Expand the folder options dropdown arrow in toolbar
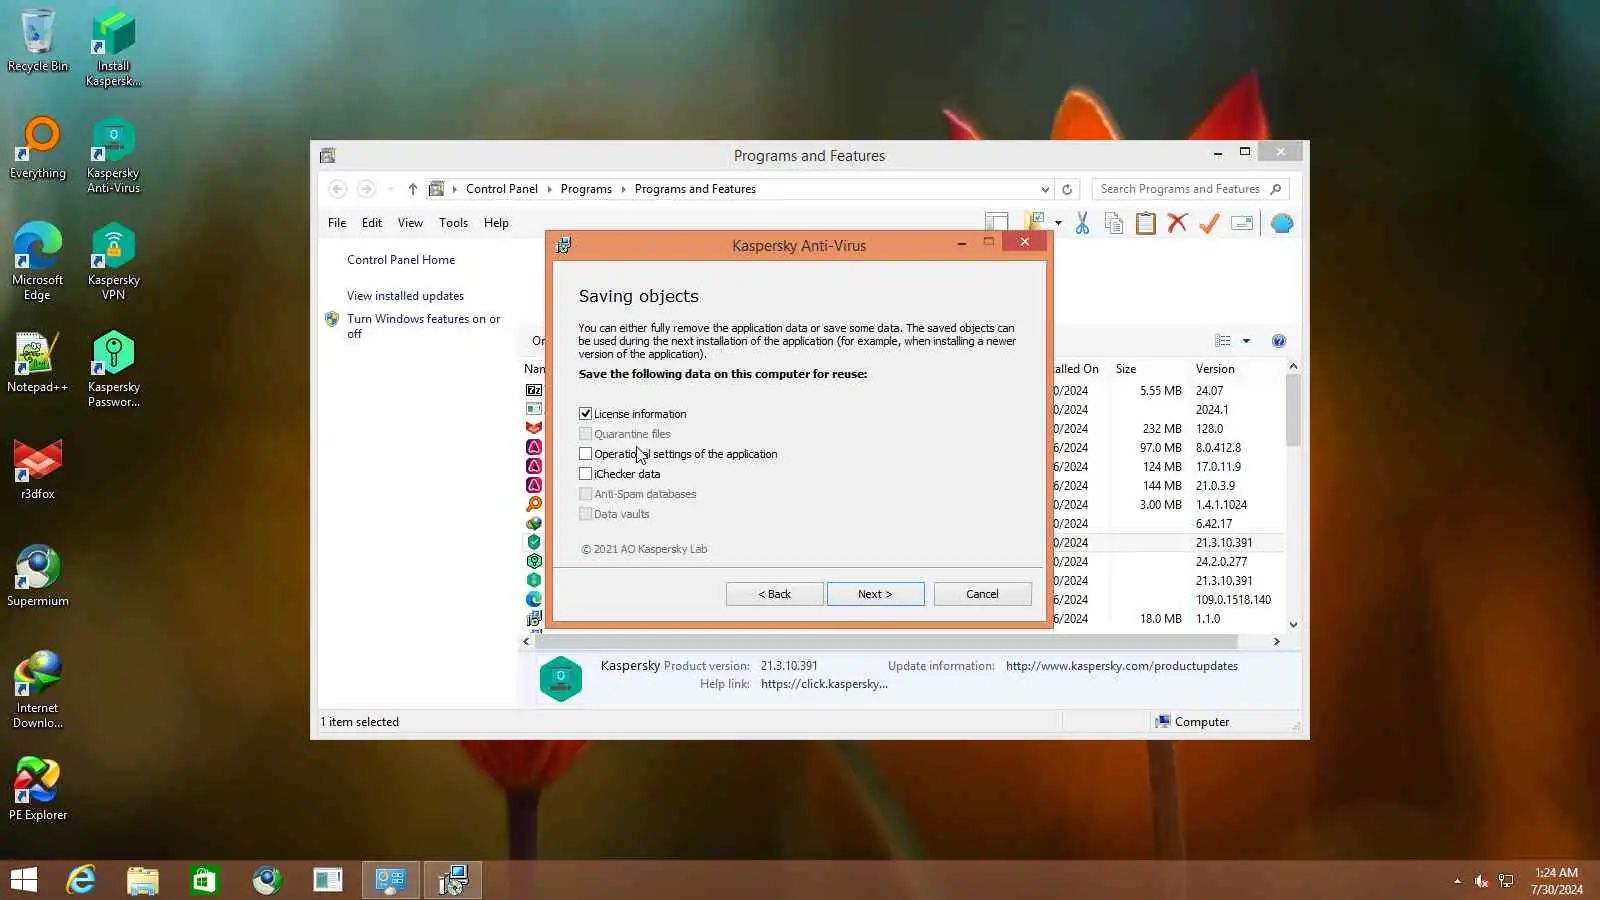 point(1058,223)
